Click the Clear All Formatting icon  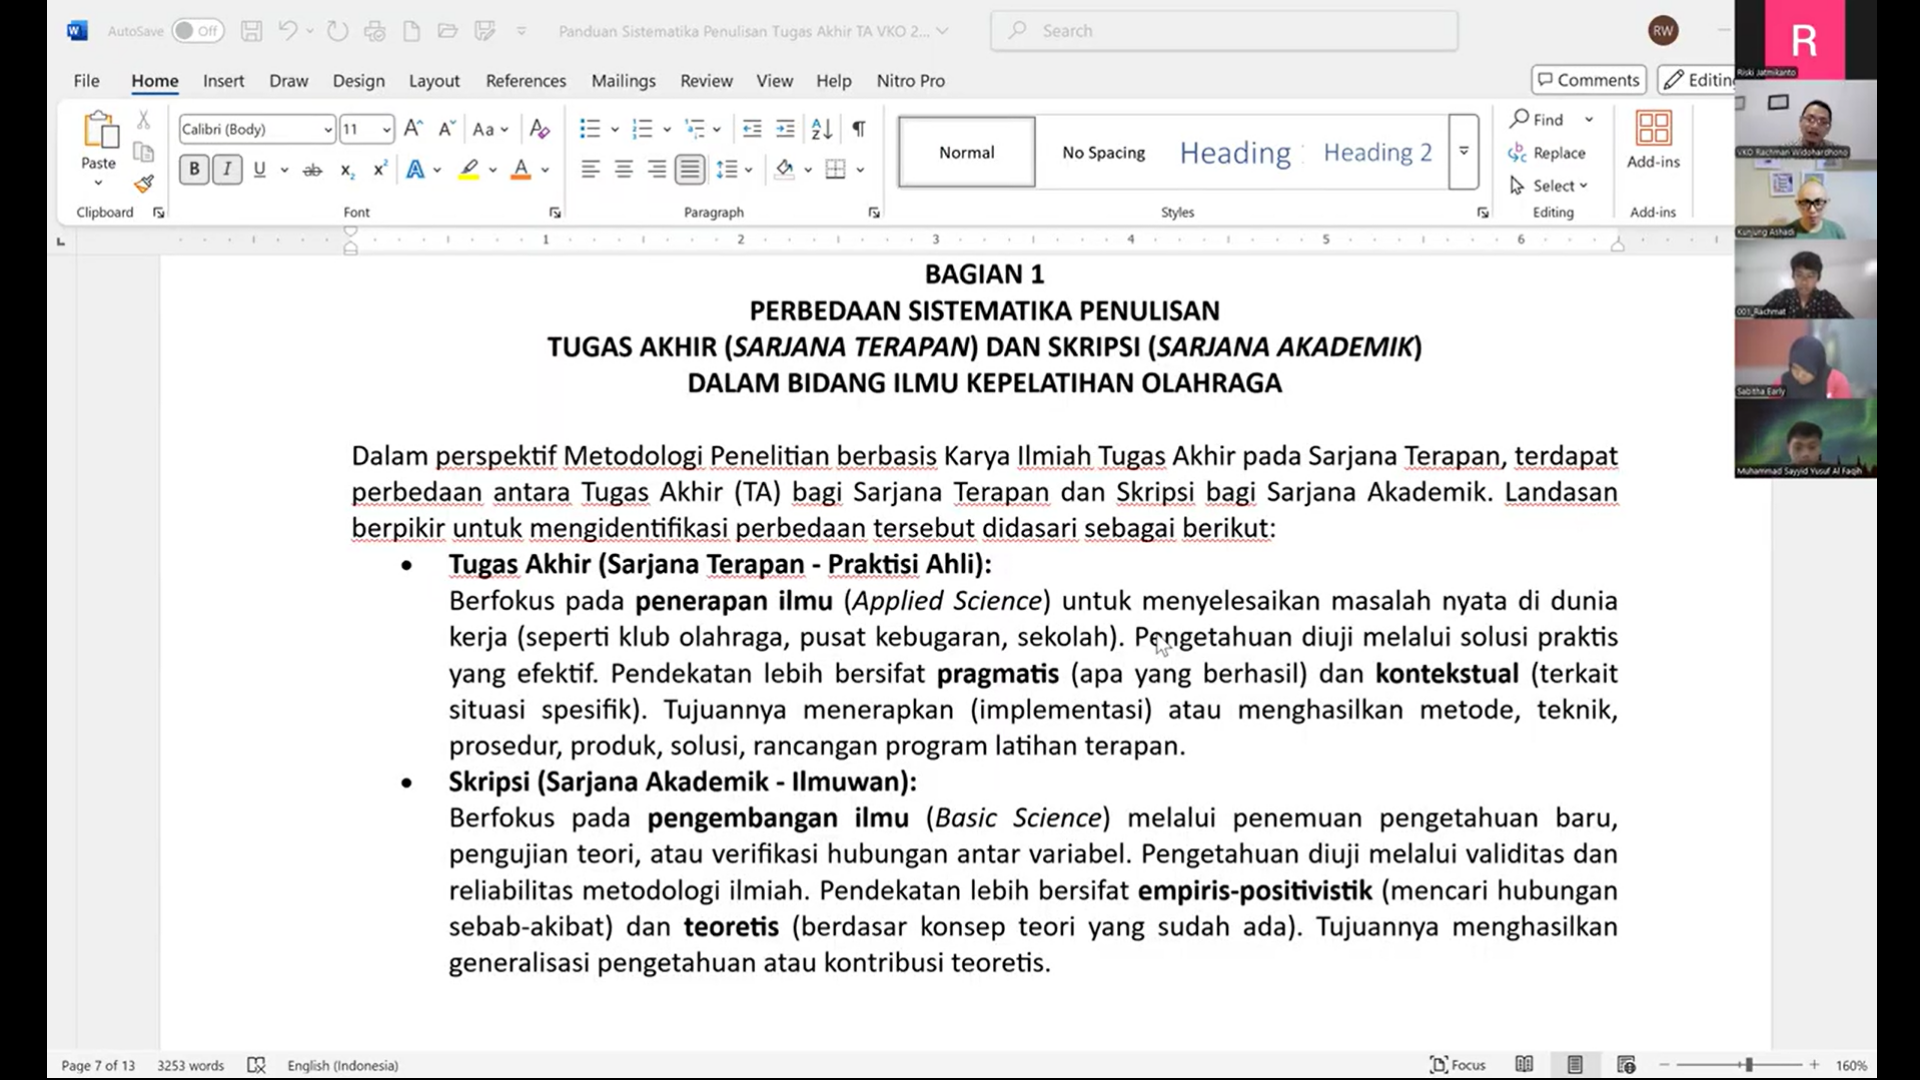(540, 129)
